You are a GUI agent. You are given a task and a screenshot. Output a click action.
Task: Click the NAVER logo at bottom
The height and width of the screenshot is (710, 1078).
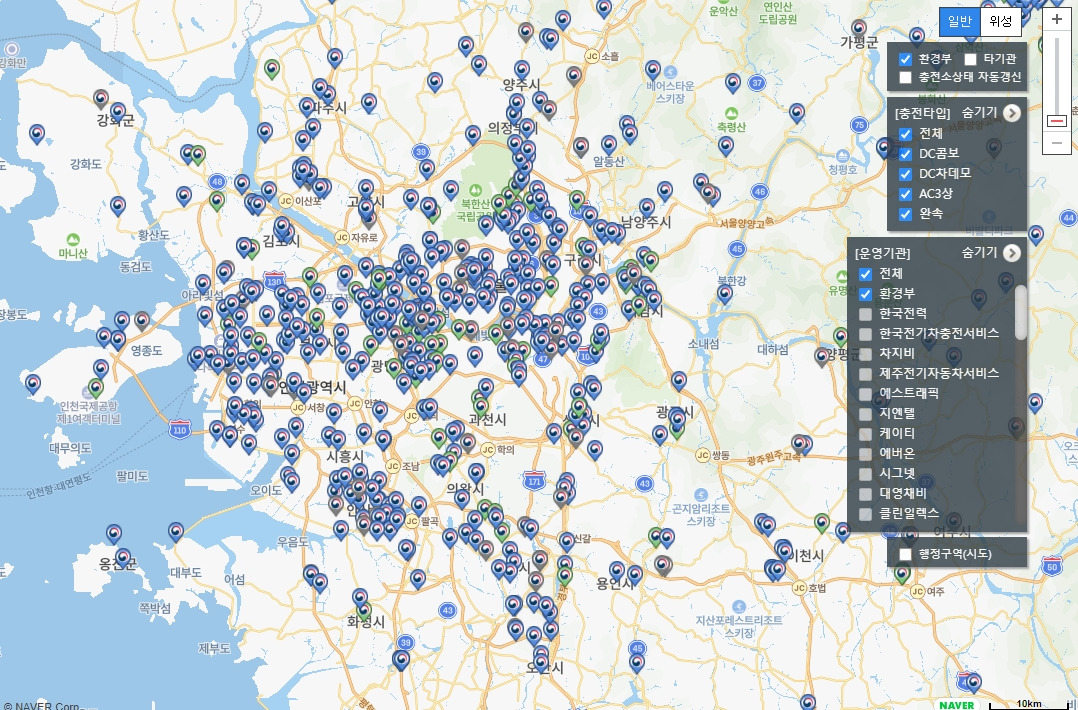pos(958,705)
